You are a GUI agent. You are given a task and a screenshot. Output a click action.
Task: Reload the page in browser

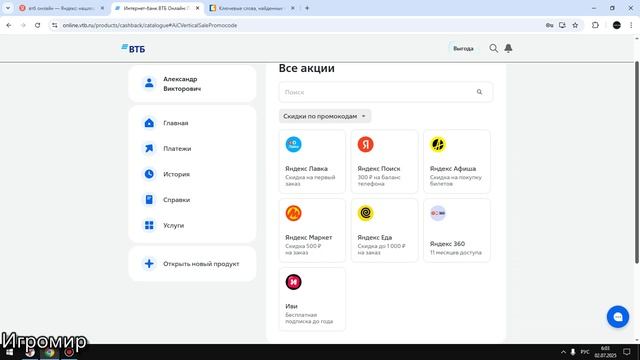pyautogui.click(x=37, y=25)
